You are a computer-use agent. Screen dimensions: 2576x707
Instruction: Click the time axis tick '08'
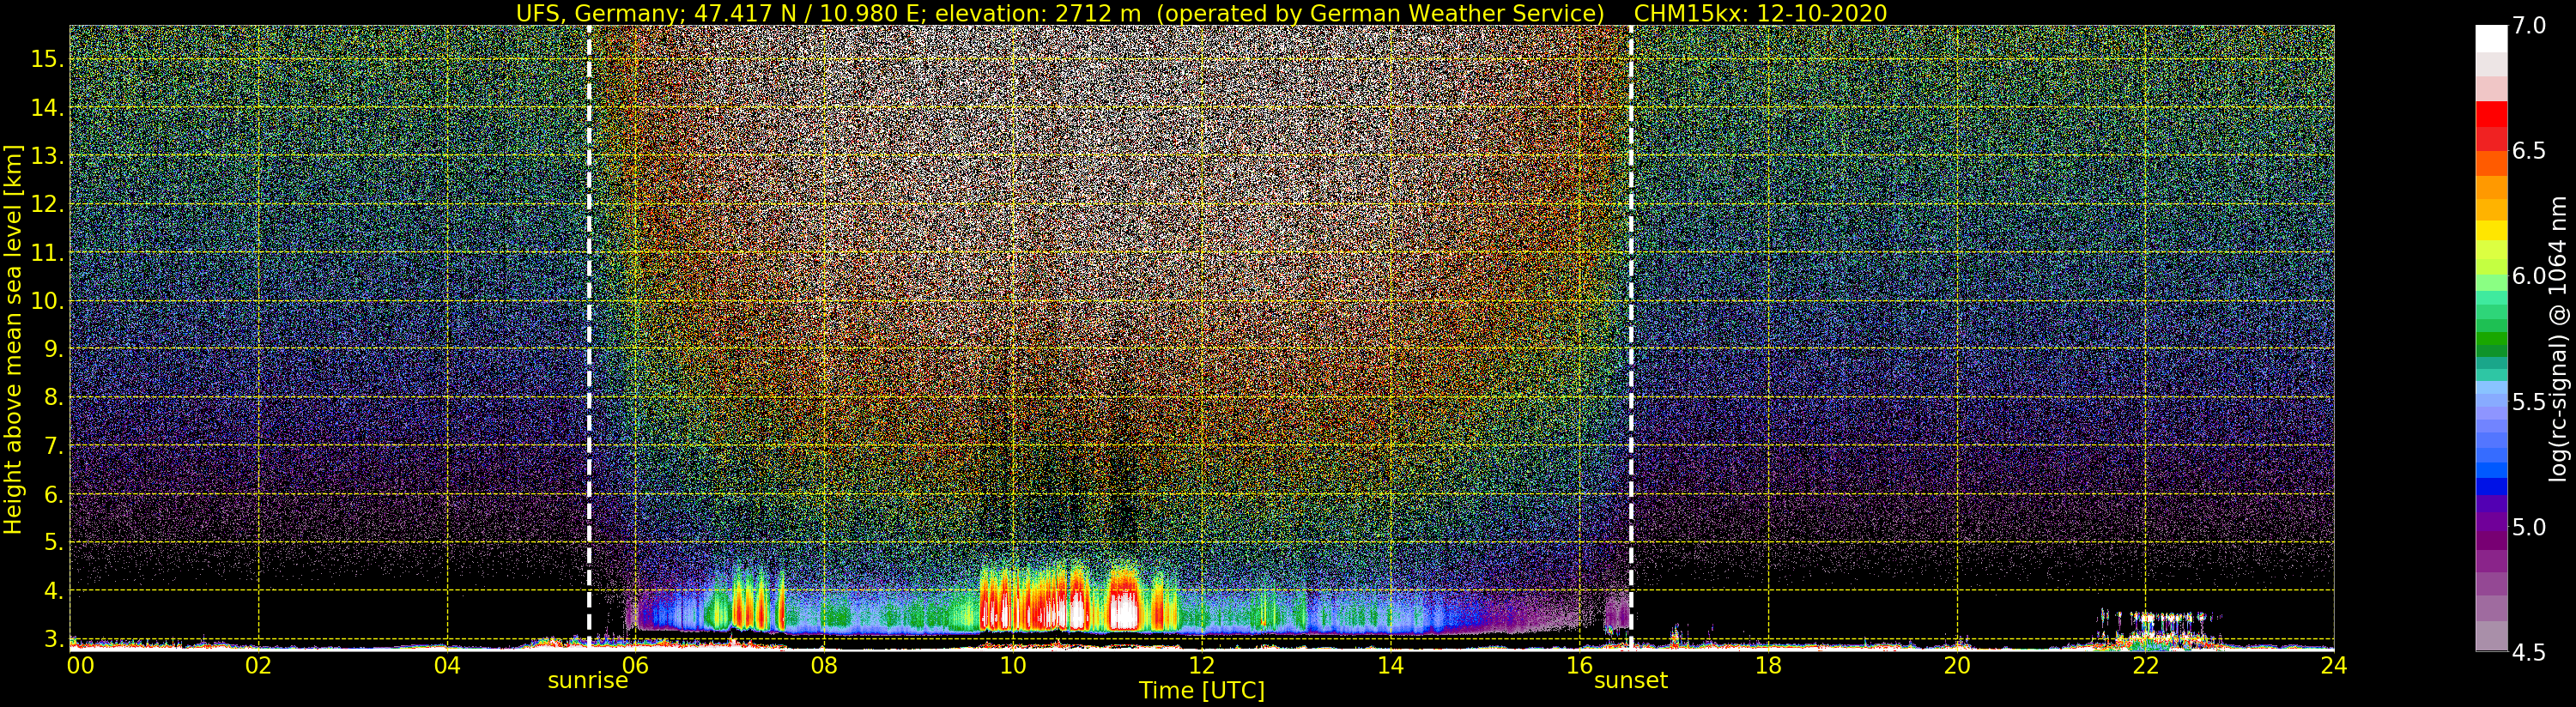pyautogui.click(x=824, y=665)
